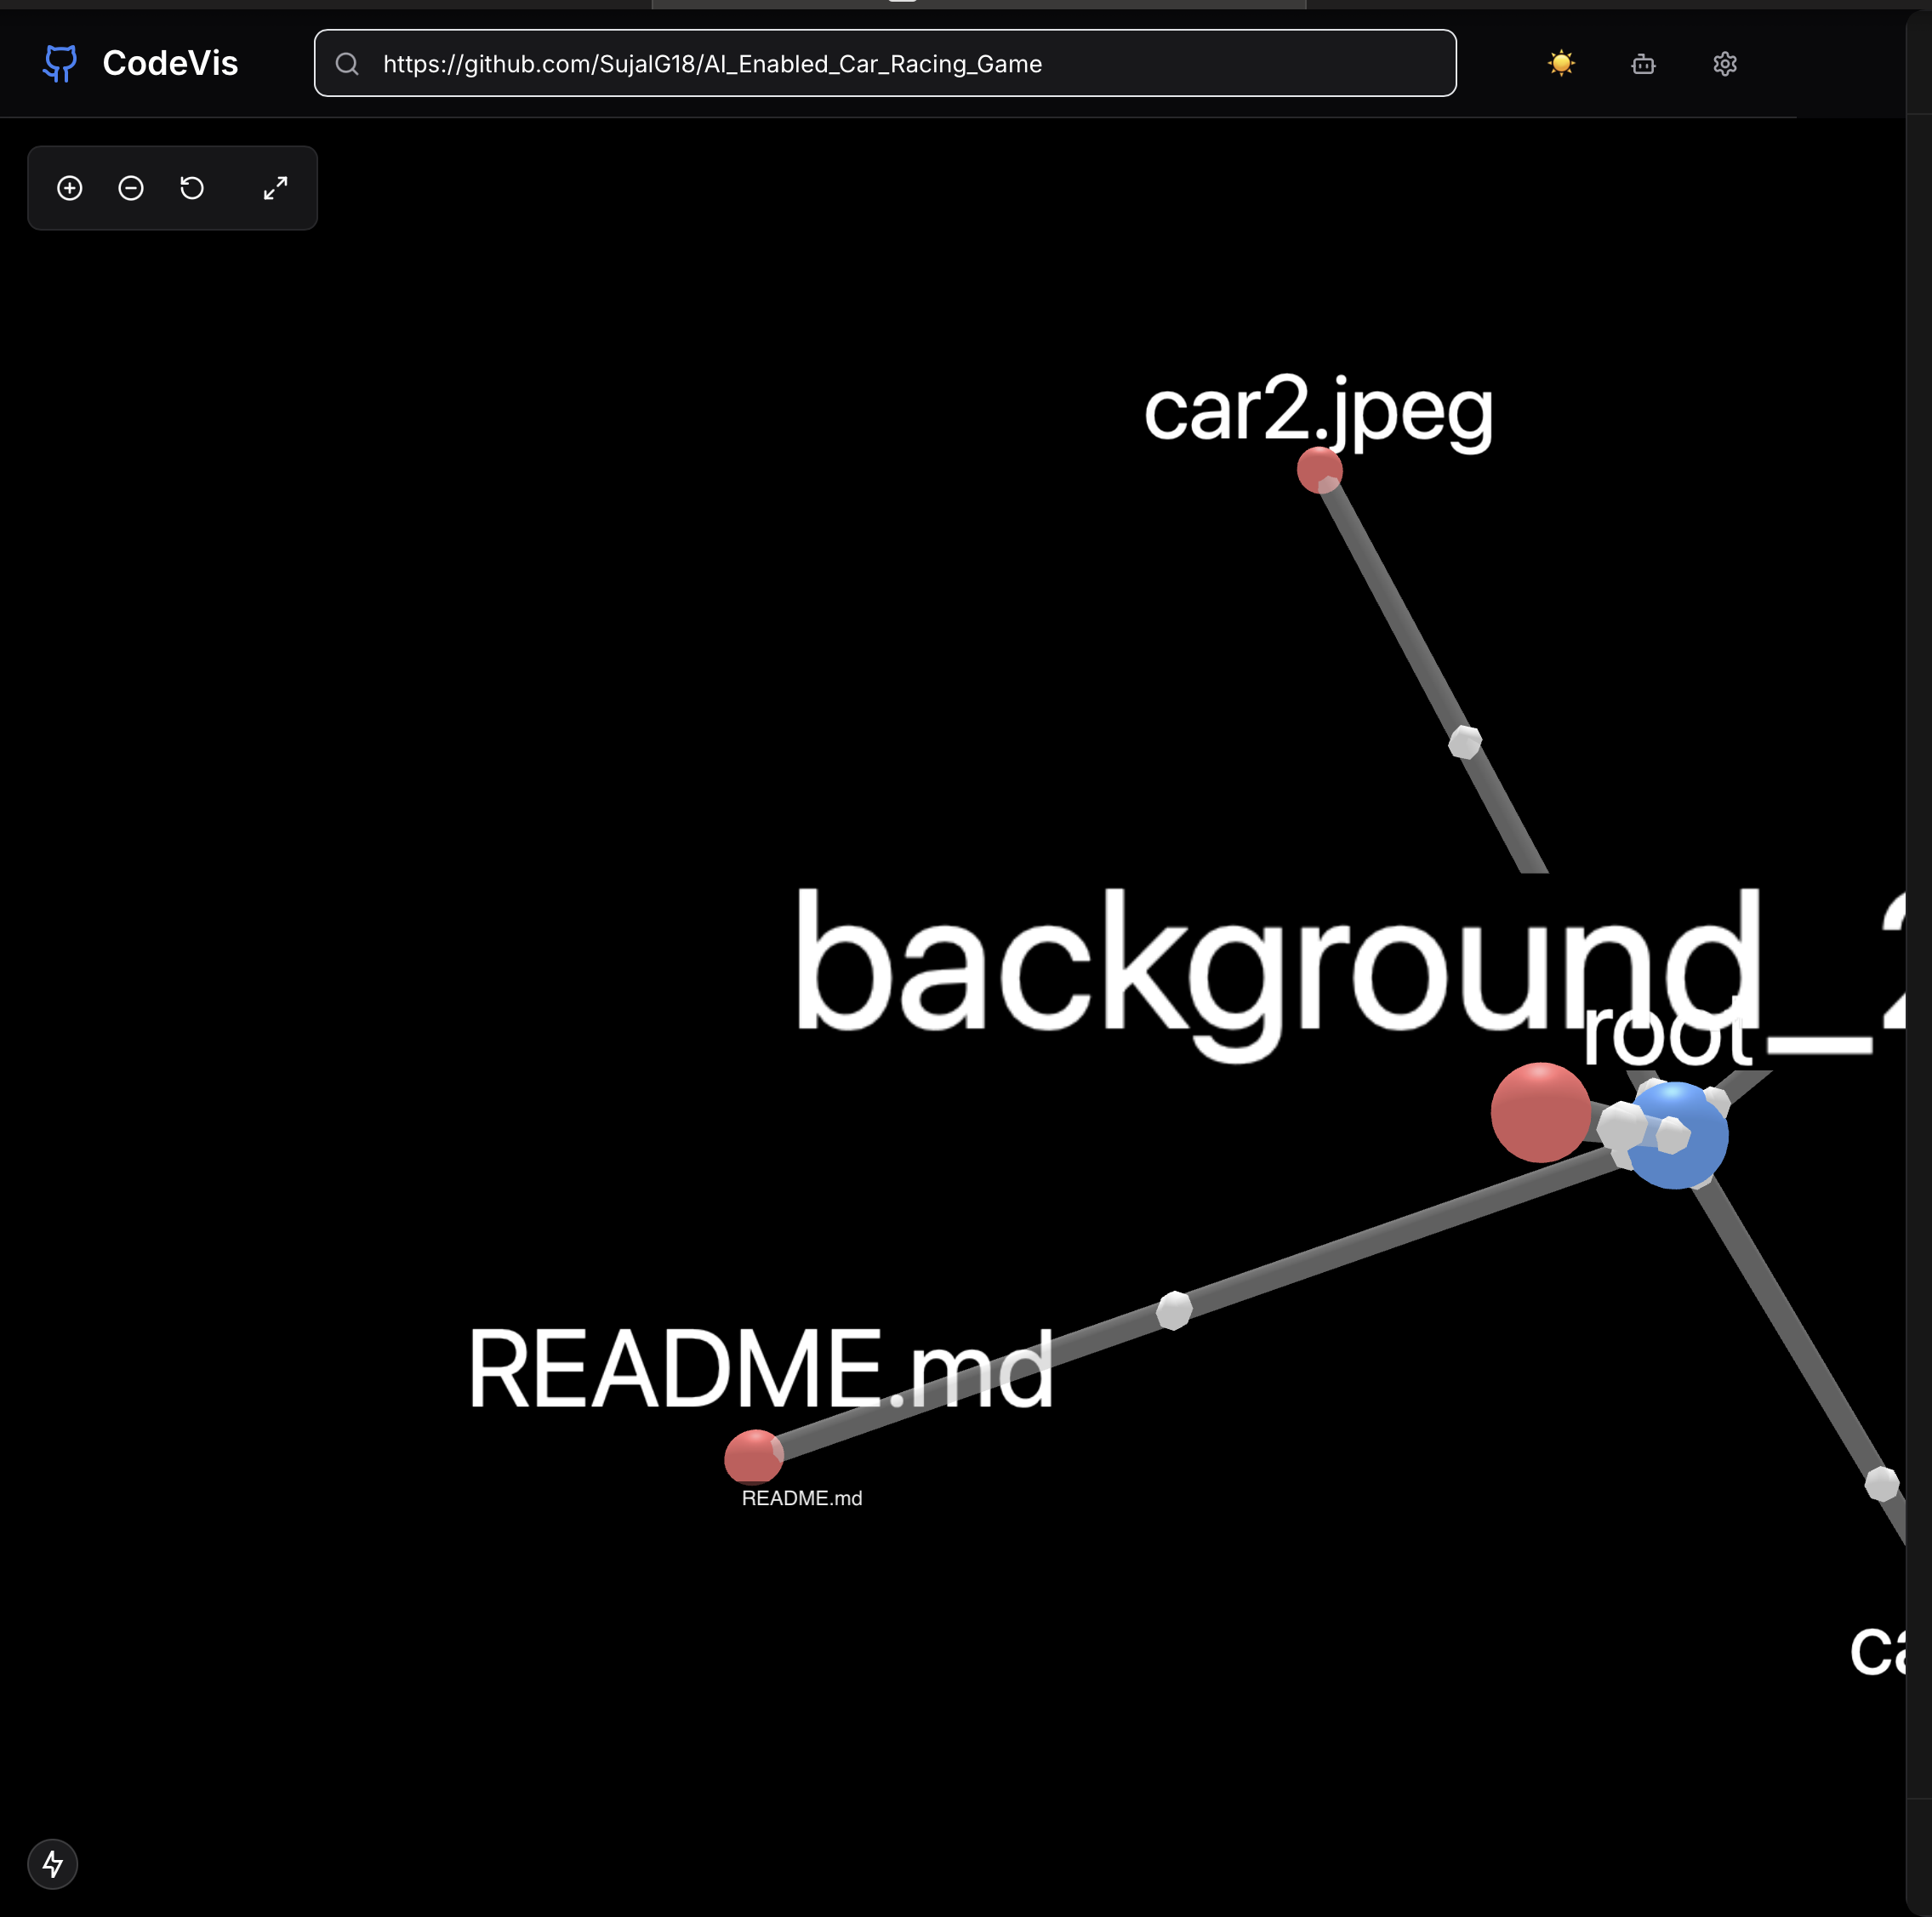Expand graph to fullscreen
1932x1917 pixels.
[275, 188]
